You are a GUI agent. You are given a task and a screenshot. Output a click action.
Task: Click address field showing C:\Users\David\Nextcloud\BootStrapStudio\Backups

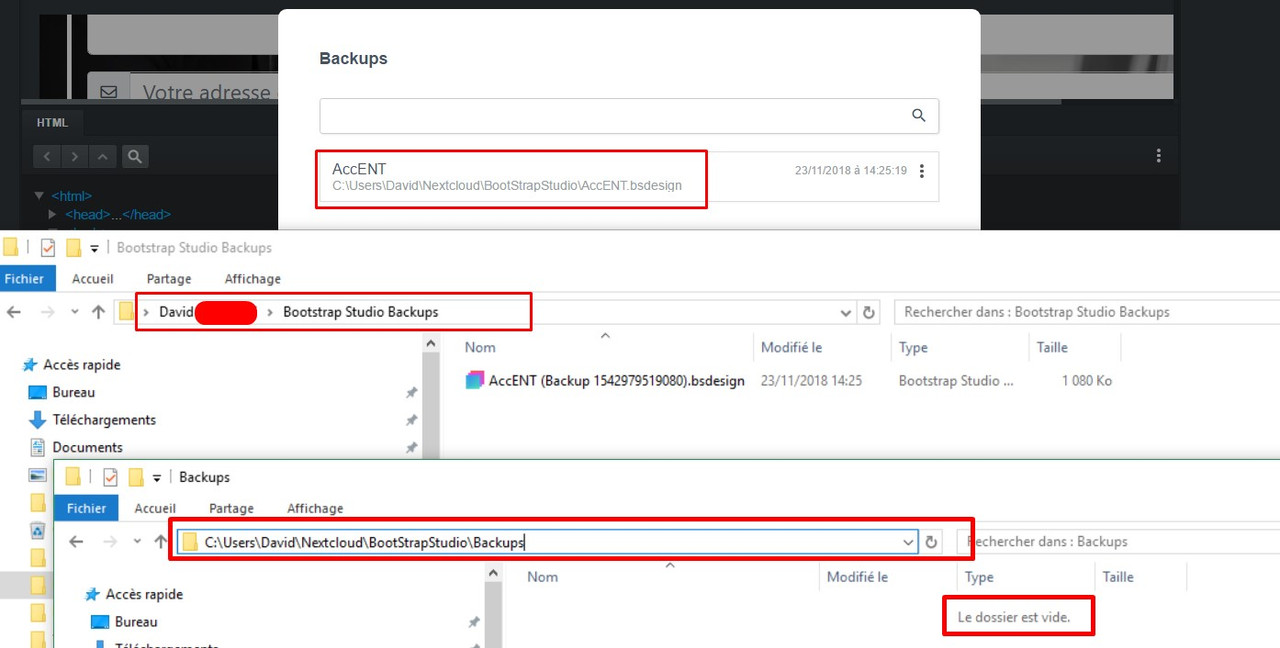[547, 542]
